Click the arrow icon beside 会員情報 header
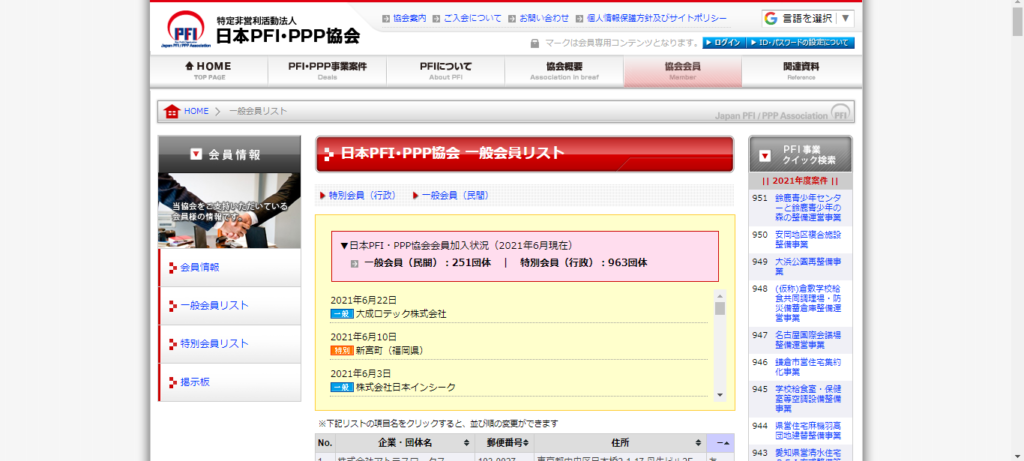This screenshot has width=1024, height=461. (196, 155)
